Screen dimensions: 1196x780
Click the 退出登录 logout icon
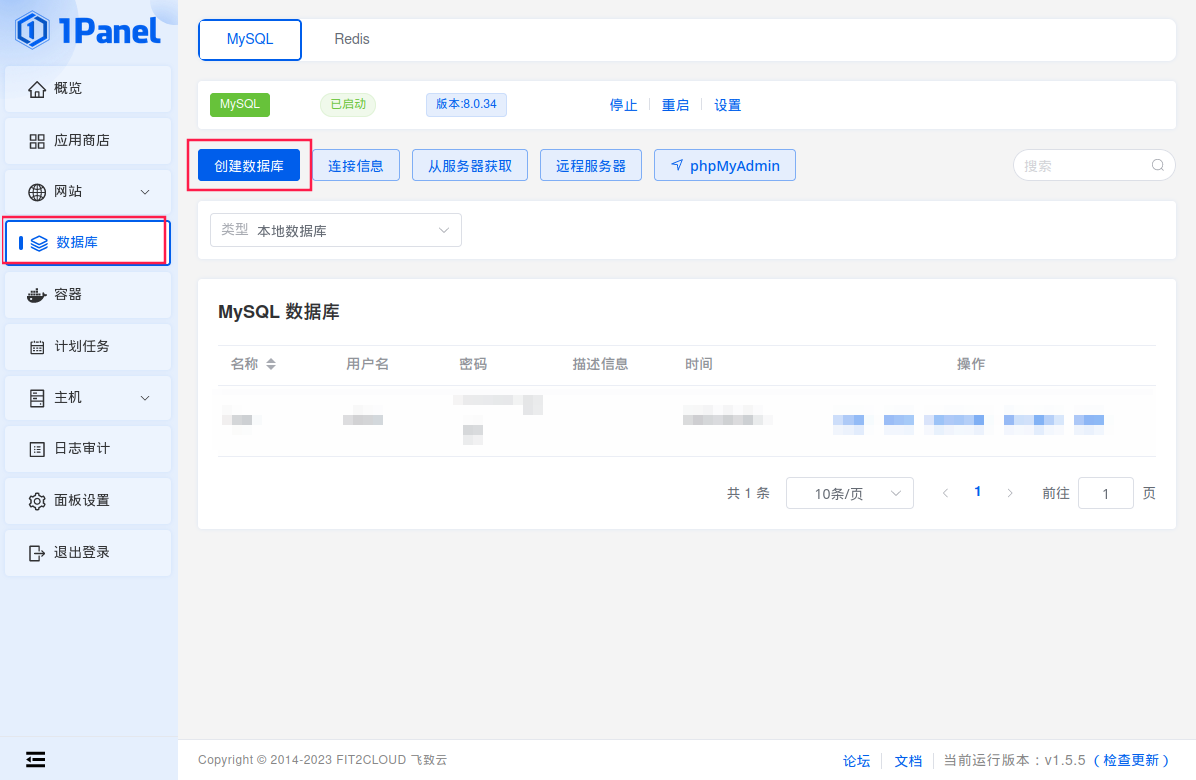click(x=37, y=553)
